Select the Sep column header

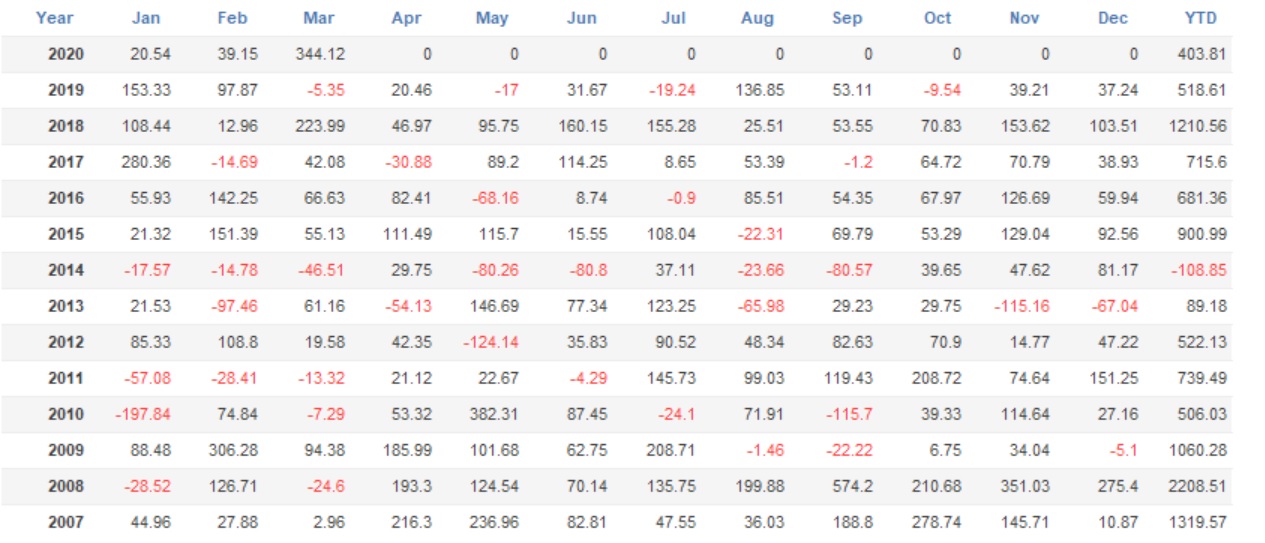pyautogui.click(x=847, y=18)
